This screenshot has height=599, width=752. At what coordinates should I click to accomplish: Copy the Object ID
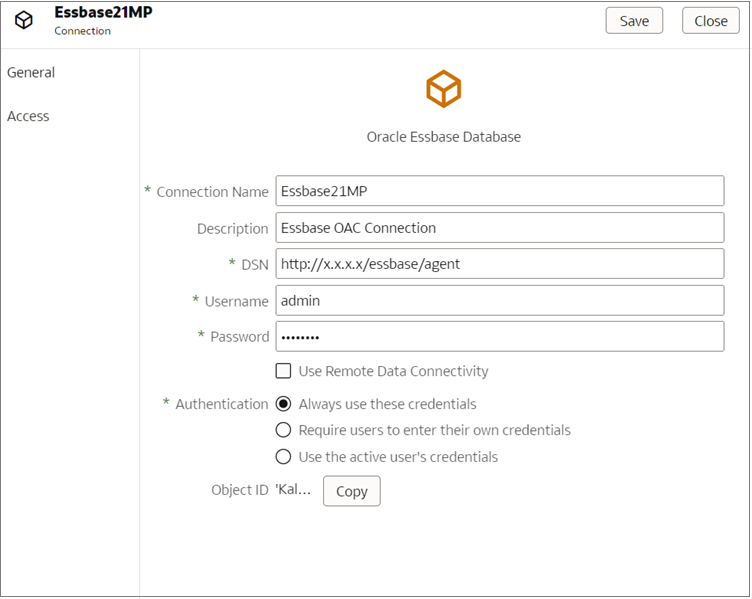click(351, 491)
